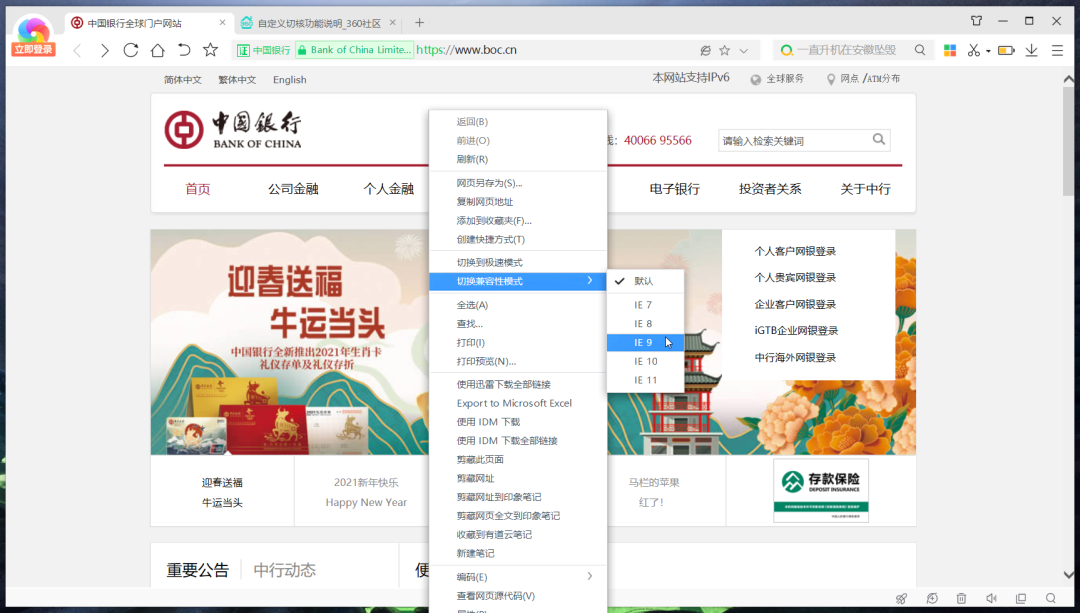
Task: Choose IE 9 compatibility mode
Action: click(645, 342)
